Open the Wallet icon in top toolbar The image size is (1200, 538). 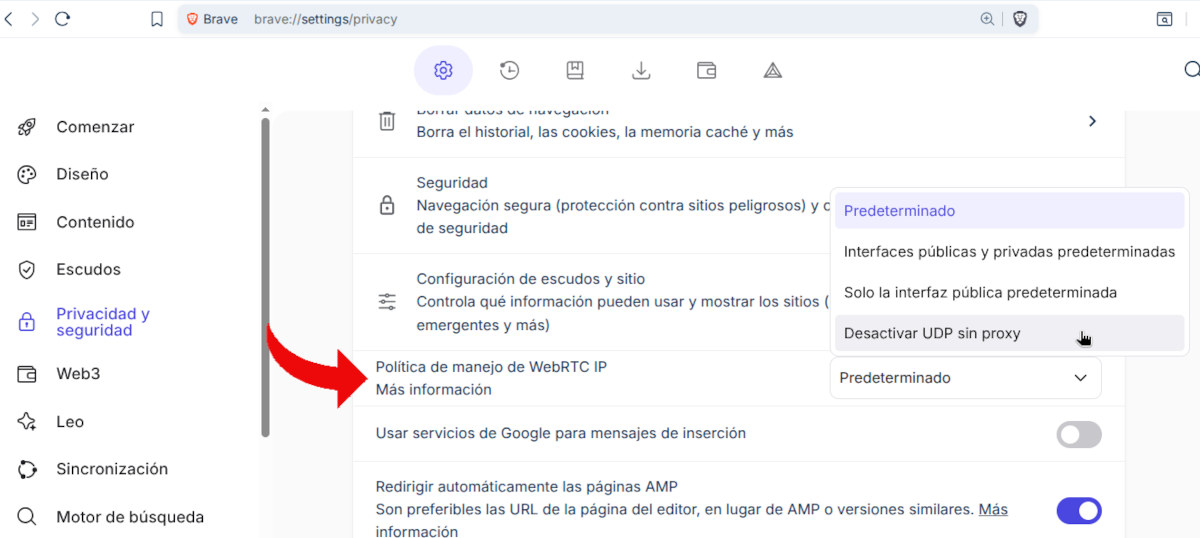[706, 70]
